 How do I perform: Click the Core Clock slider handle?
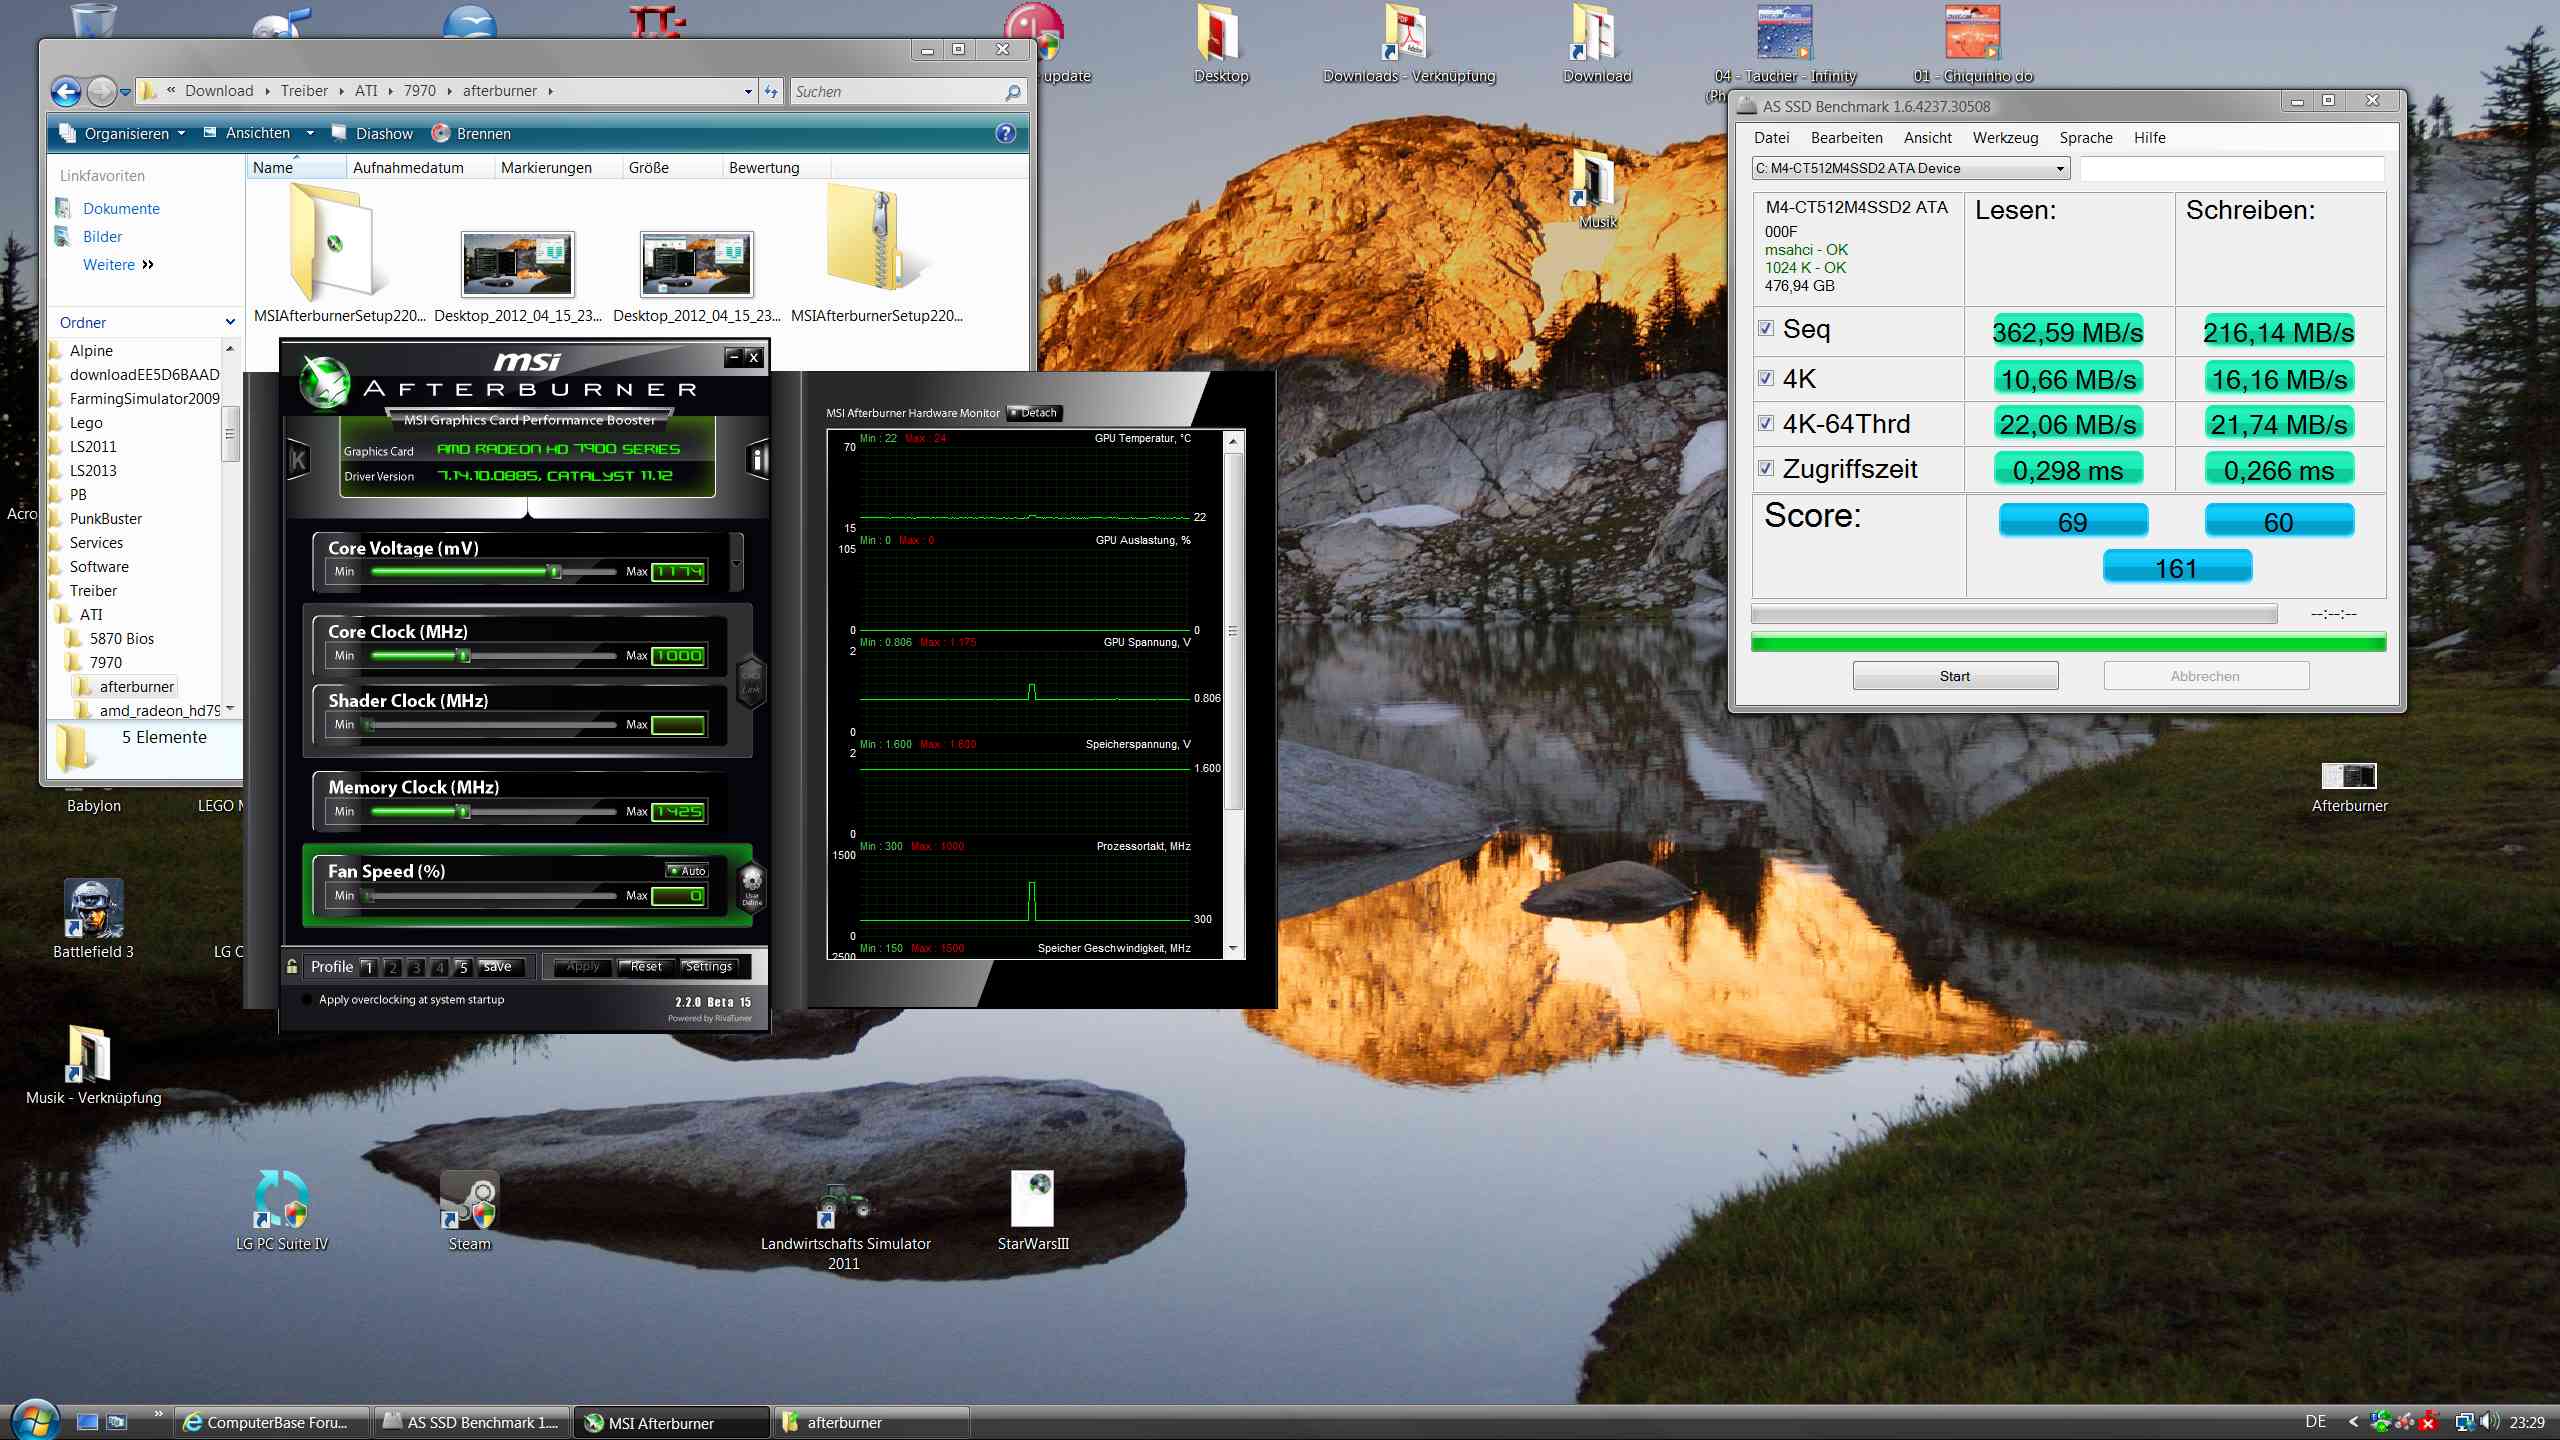point(463,656)
